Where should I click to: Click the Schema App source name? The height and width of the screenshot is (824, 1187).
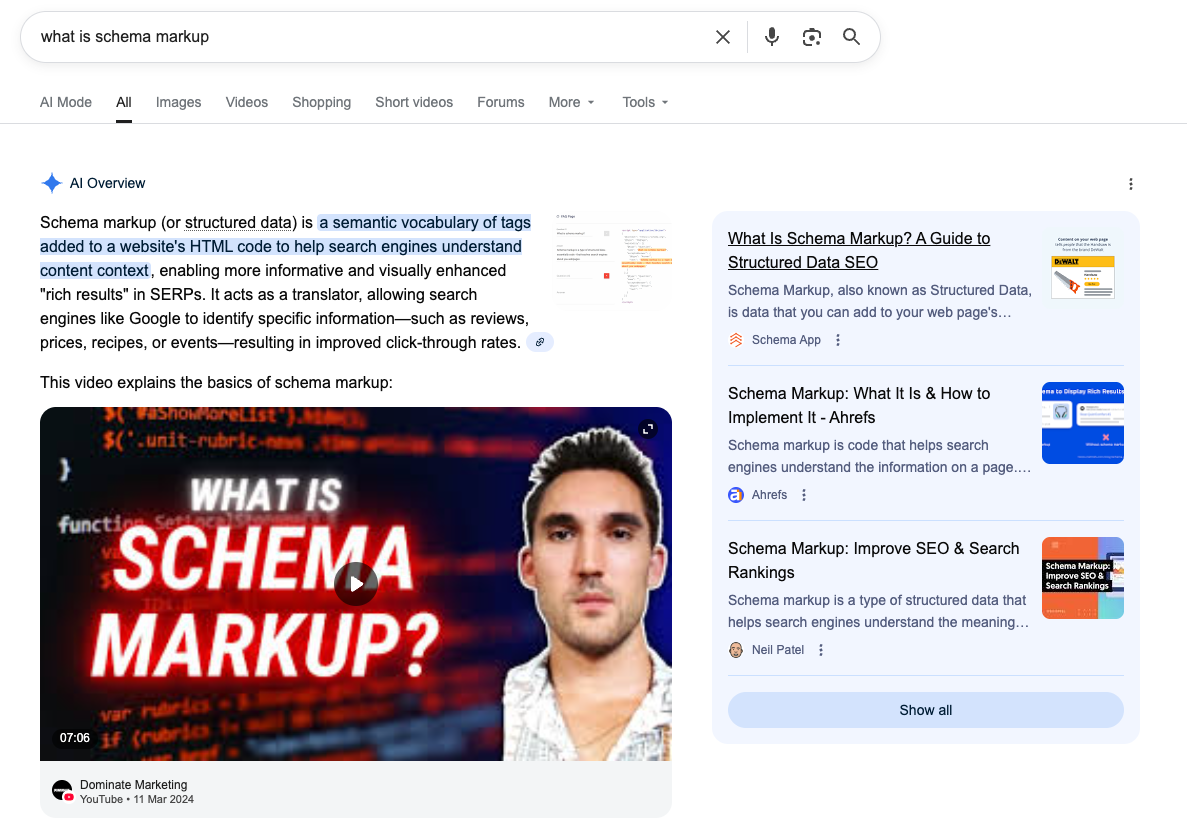tap(786, 340)
